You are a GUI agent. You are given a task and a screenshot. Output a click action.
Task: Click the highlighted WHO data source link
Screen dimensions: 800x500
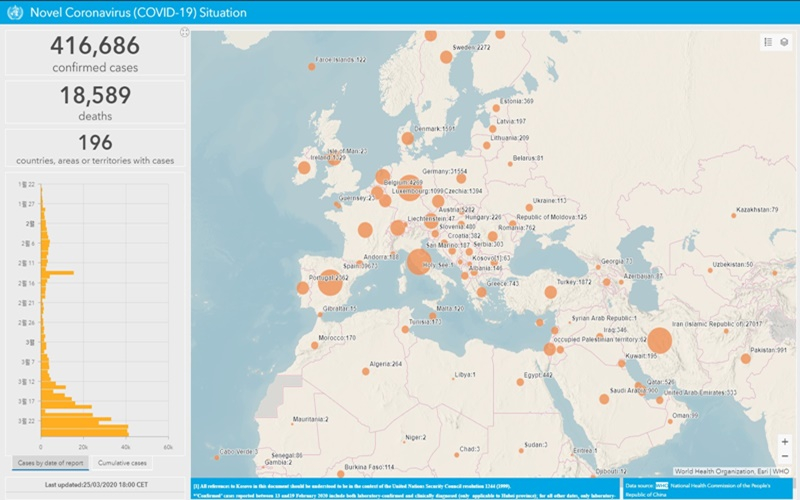pos(660,485)
